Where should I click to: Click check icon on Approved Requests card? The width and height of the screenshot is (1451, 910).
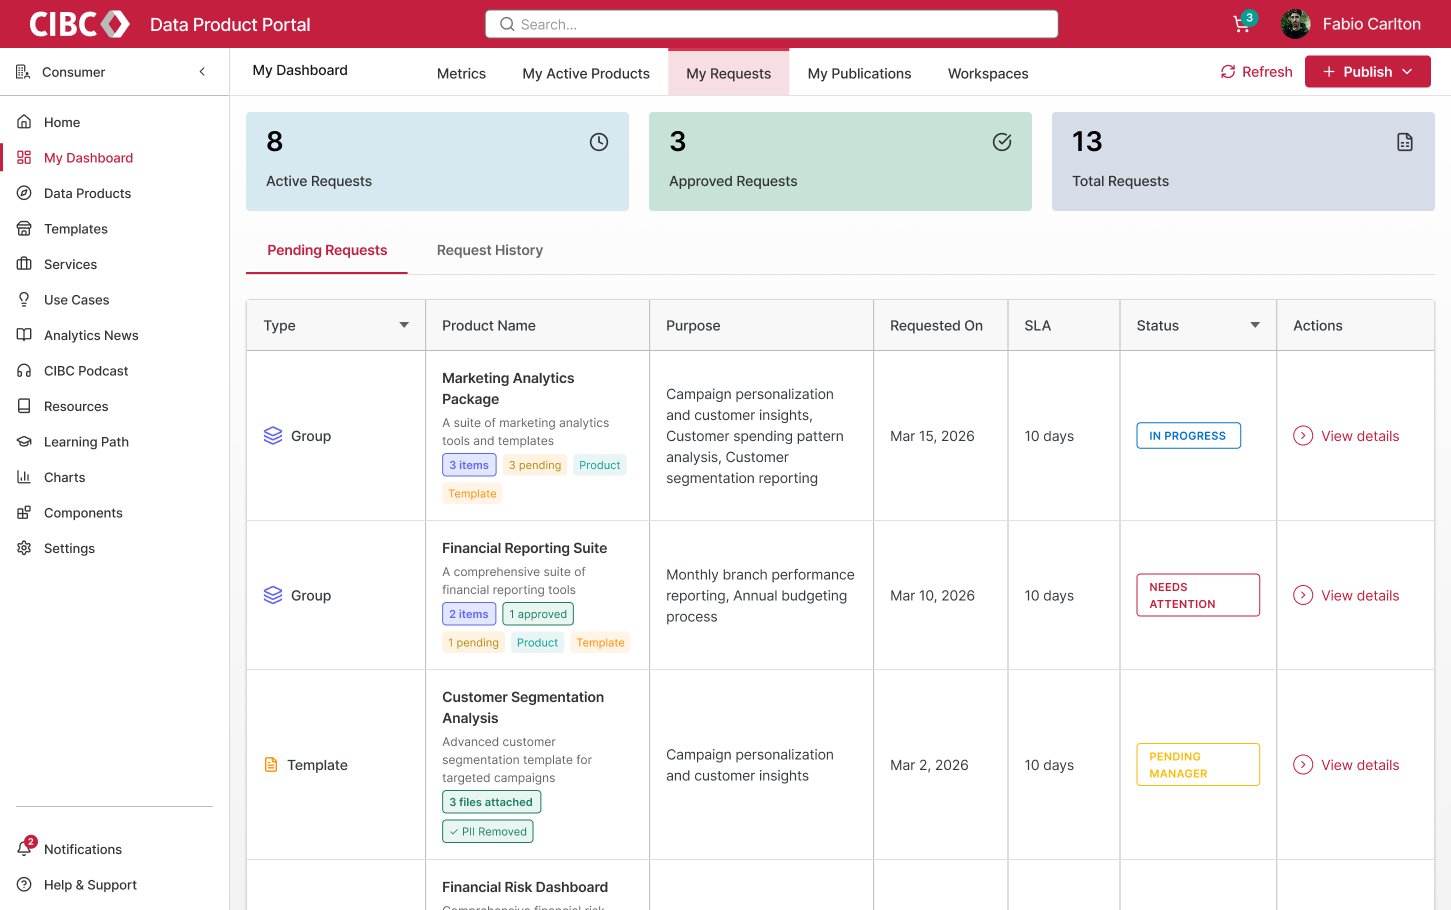click(x=1002, y=142)
